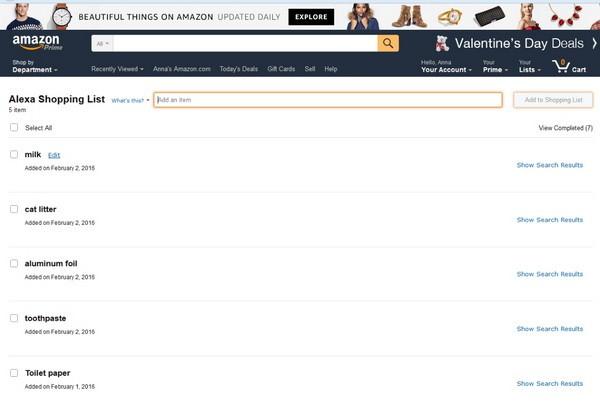Check the Toilet paper checkbox

(x=14, y=373)
